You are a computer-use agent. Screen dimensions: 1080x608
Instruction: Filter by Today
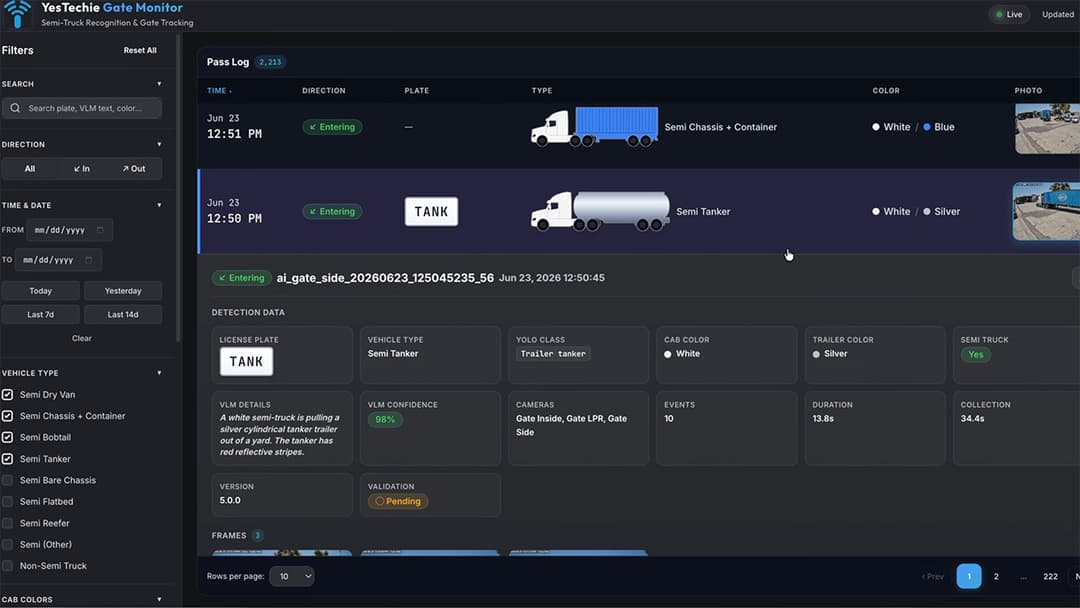point(41,291)
